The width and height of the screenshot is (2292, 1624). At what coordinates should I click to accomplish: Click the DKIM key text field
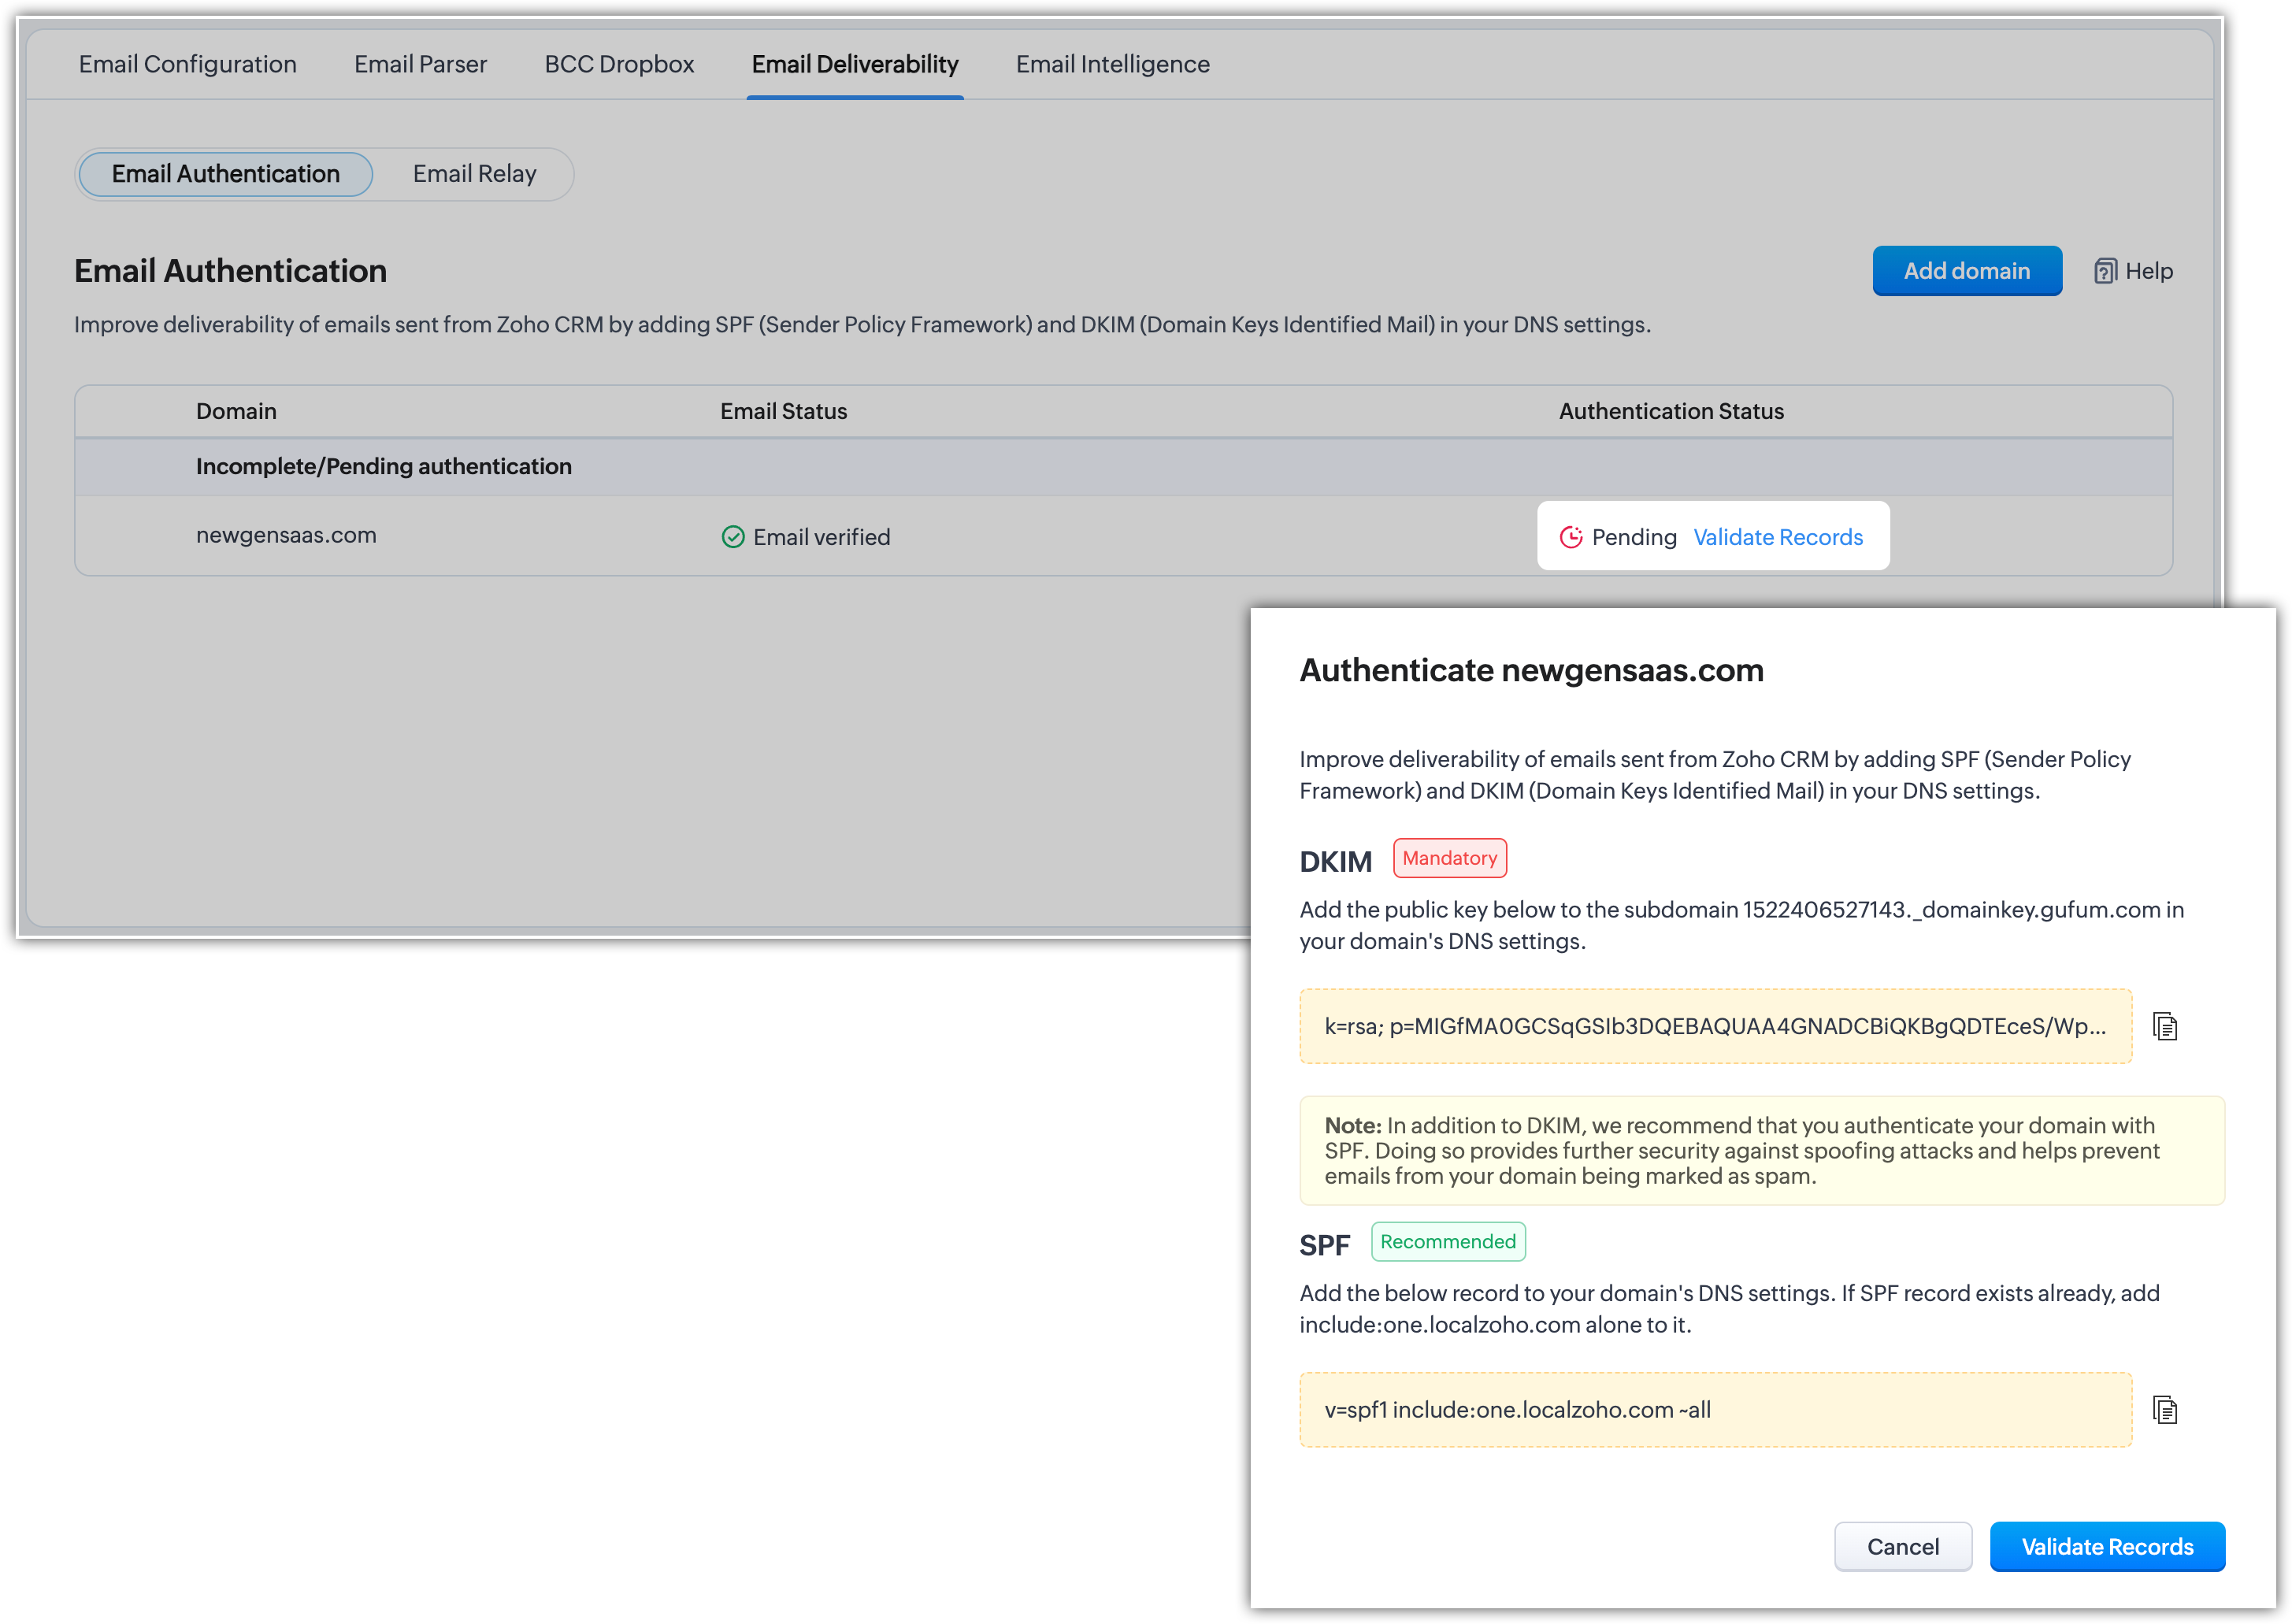(1715, 1026)
